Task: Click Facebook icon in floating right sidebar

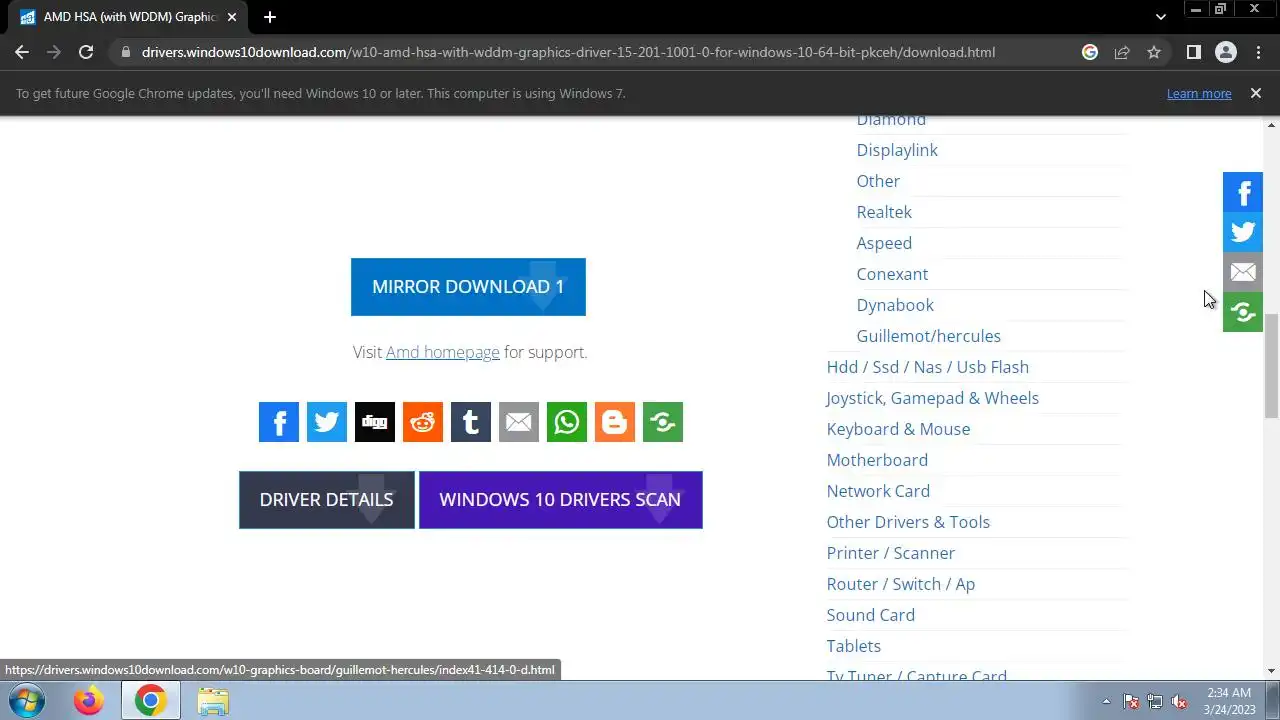Action: (1243, 192)
